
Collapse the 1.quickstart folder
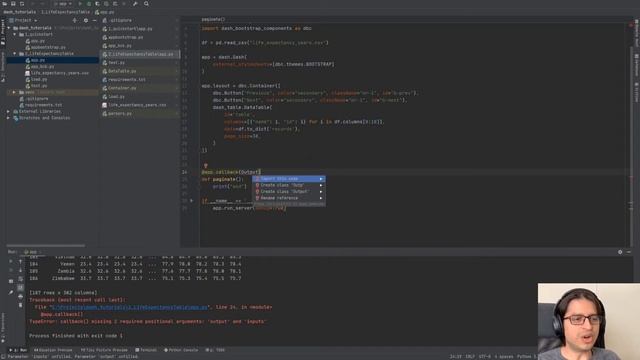15,34
